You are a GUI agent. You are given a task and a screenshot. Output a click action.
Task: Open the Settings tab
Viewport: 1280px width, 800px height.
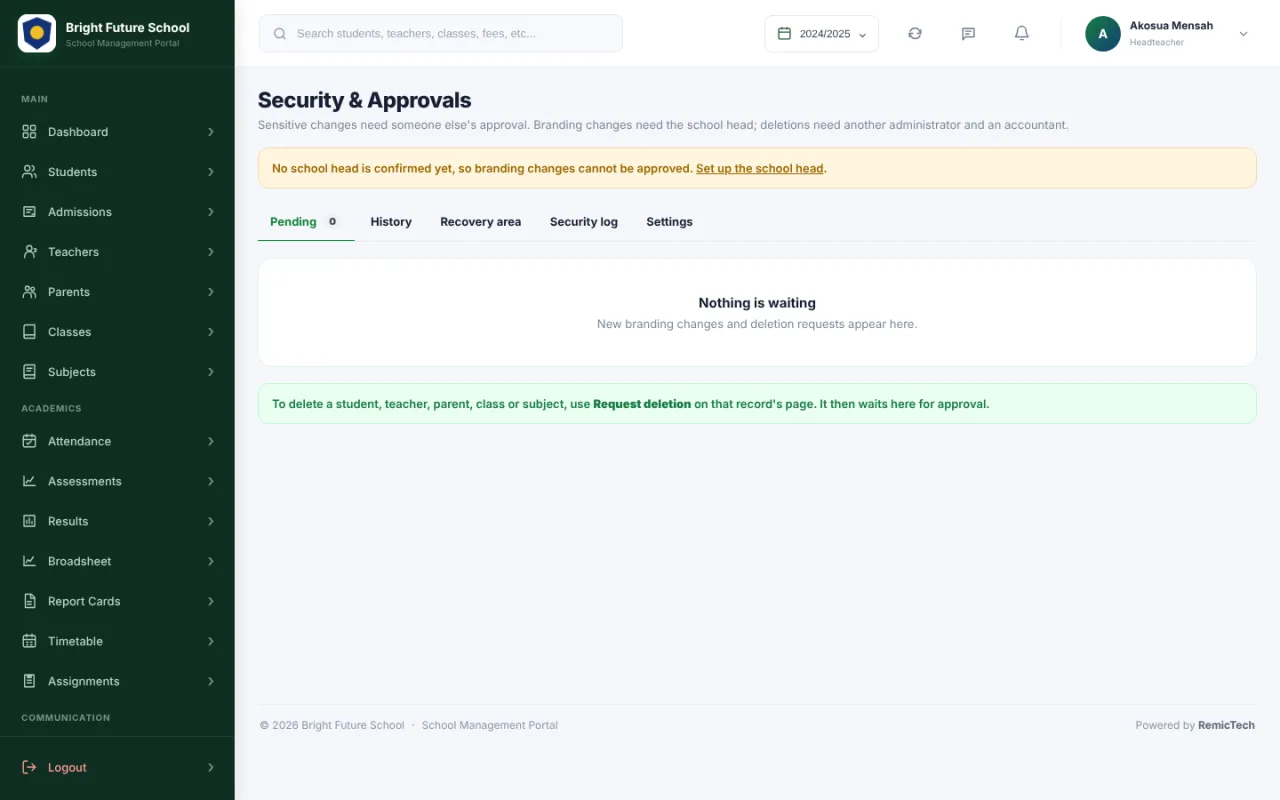click(669, 222)
